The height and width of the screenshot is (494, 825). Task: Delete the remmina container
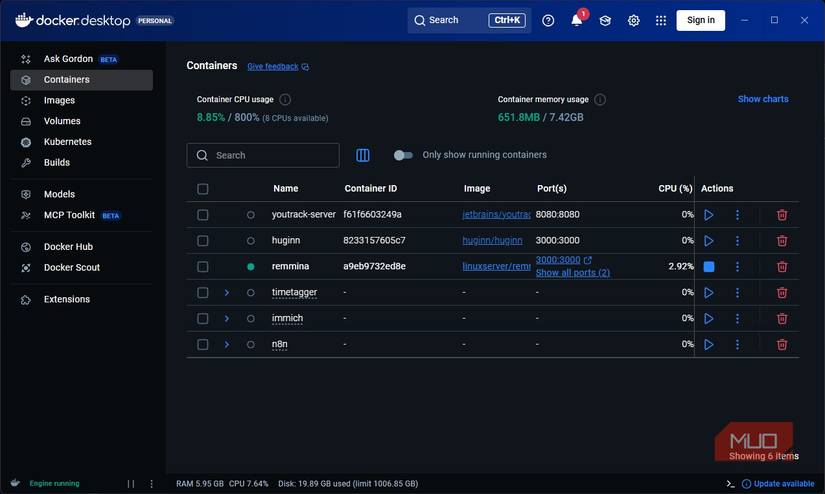[x=782, y=267]
